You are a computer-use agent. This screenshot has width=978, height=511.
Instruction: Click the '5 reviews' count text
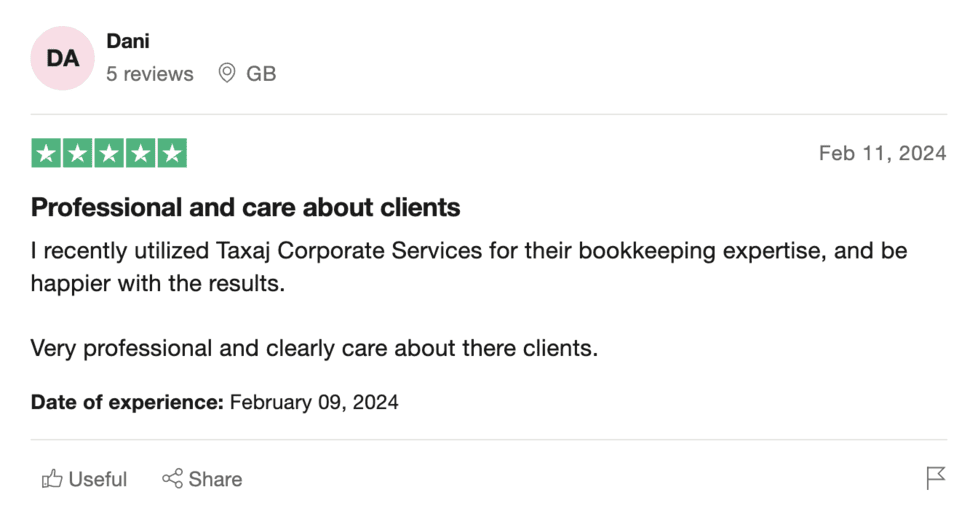150,74
